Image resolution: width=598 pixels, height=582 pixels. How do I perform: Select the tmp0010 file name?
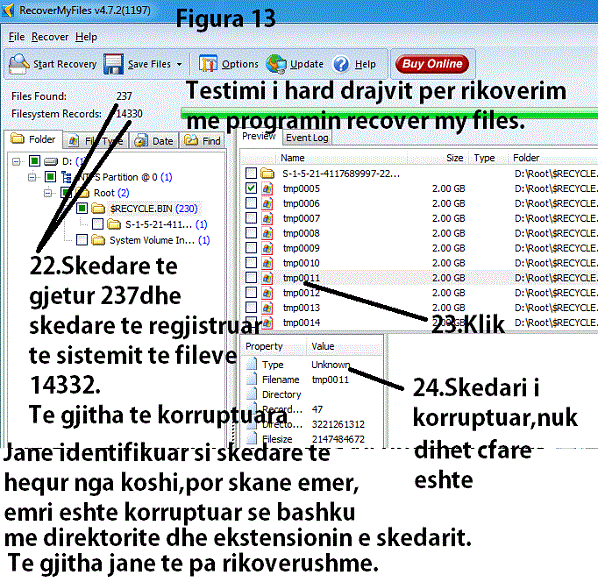click(301, 263)
